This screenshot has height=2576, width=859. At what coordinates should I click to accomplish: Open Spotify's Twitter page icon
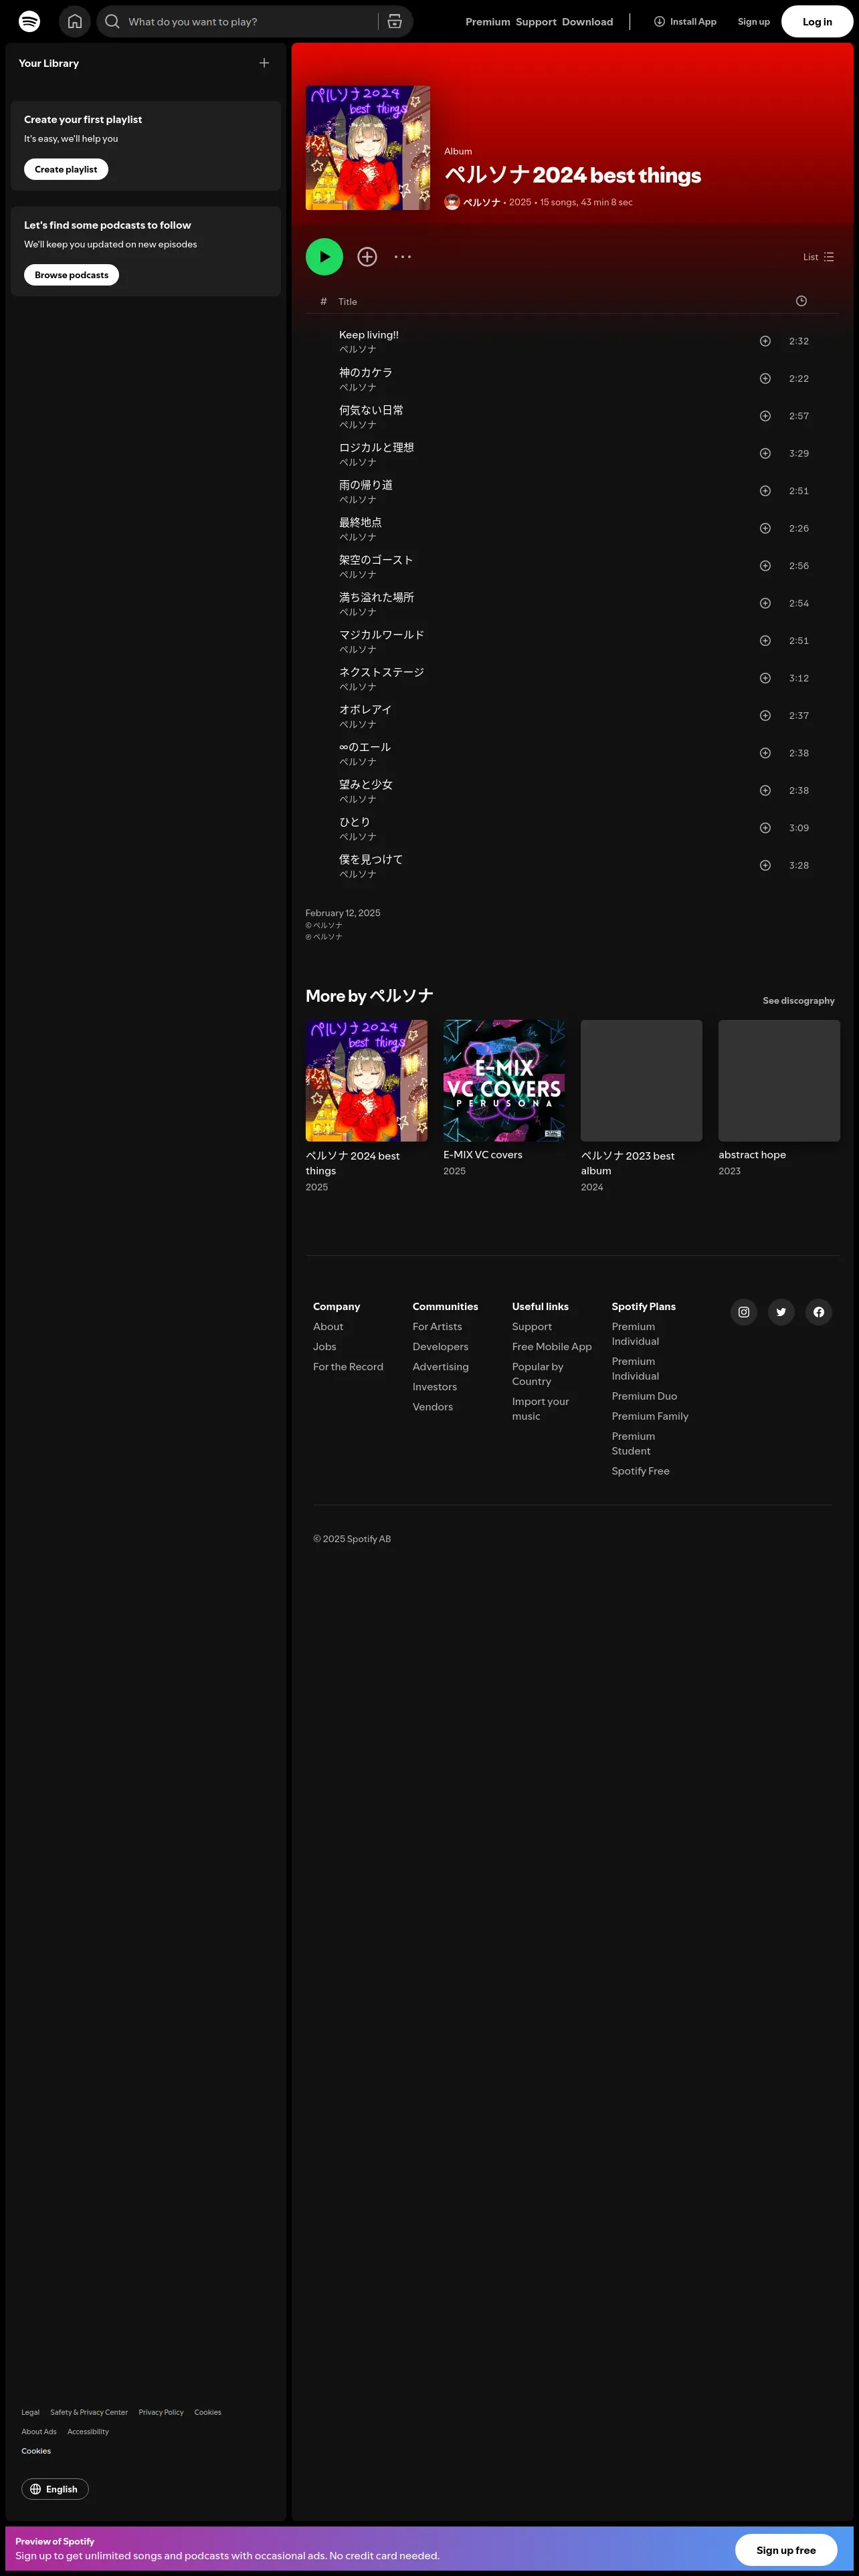point(781,1312)
